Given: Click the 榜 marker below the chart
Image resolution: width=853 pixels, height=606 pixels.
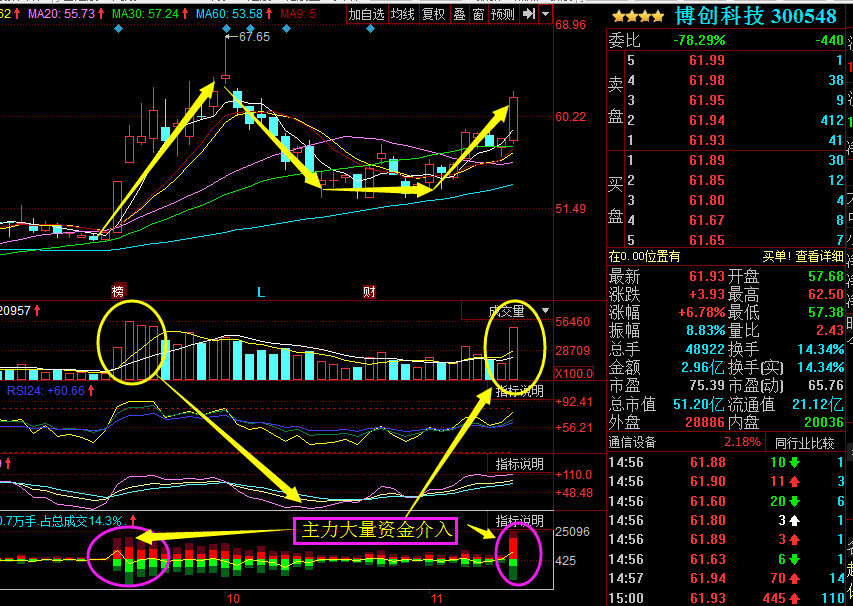Looking at the screenshot, I should [x=118, y=292].
